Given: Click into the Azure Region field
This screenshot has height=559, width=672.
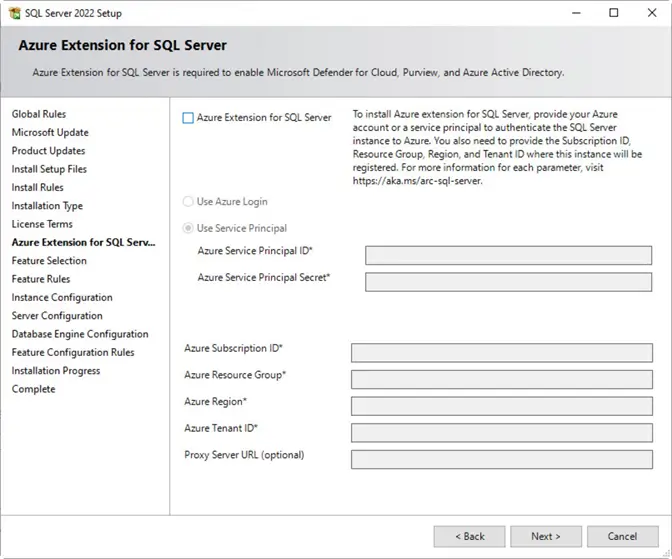Looking at the screenshot, I should coord(501,405).
